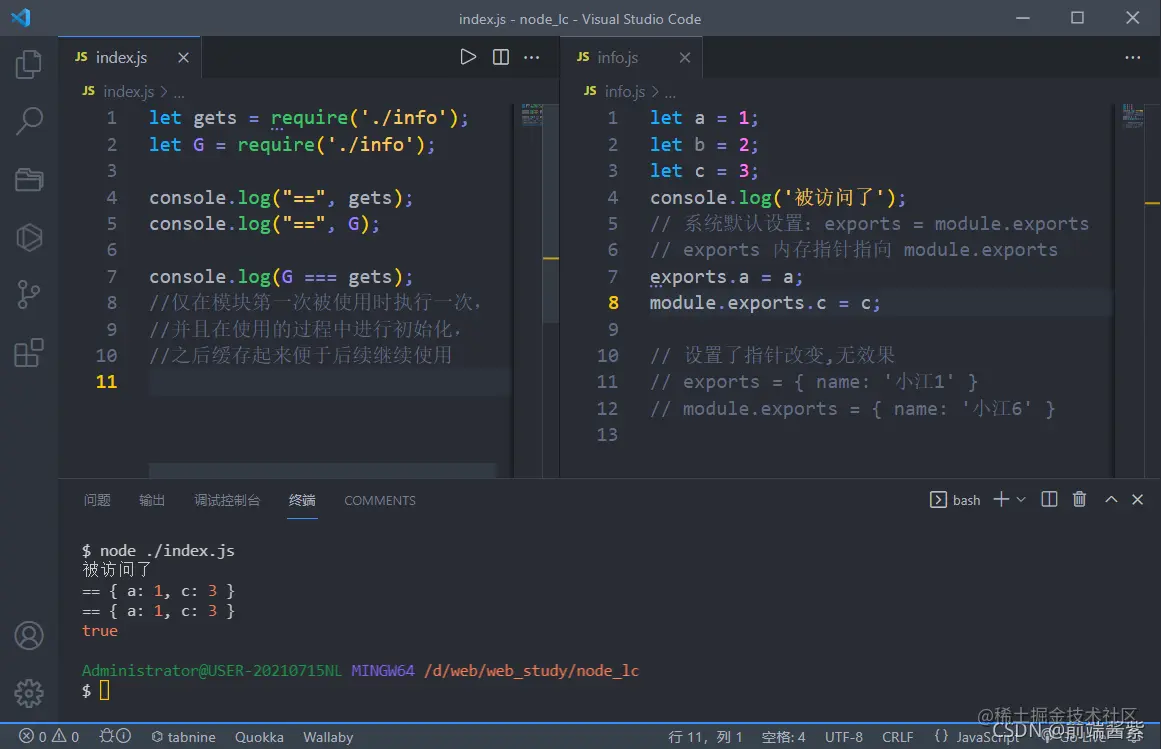The image size is (1161, 749).
Task: Click the debug status bar icon
Action: click(x=115, y=736)
